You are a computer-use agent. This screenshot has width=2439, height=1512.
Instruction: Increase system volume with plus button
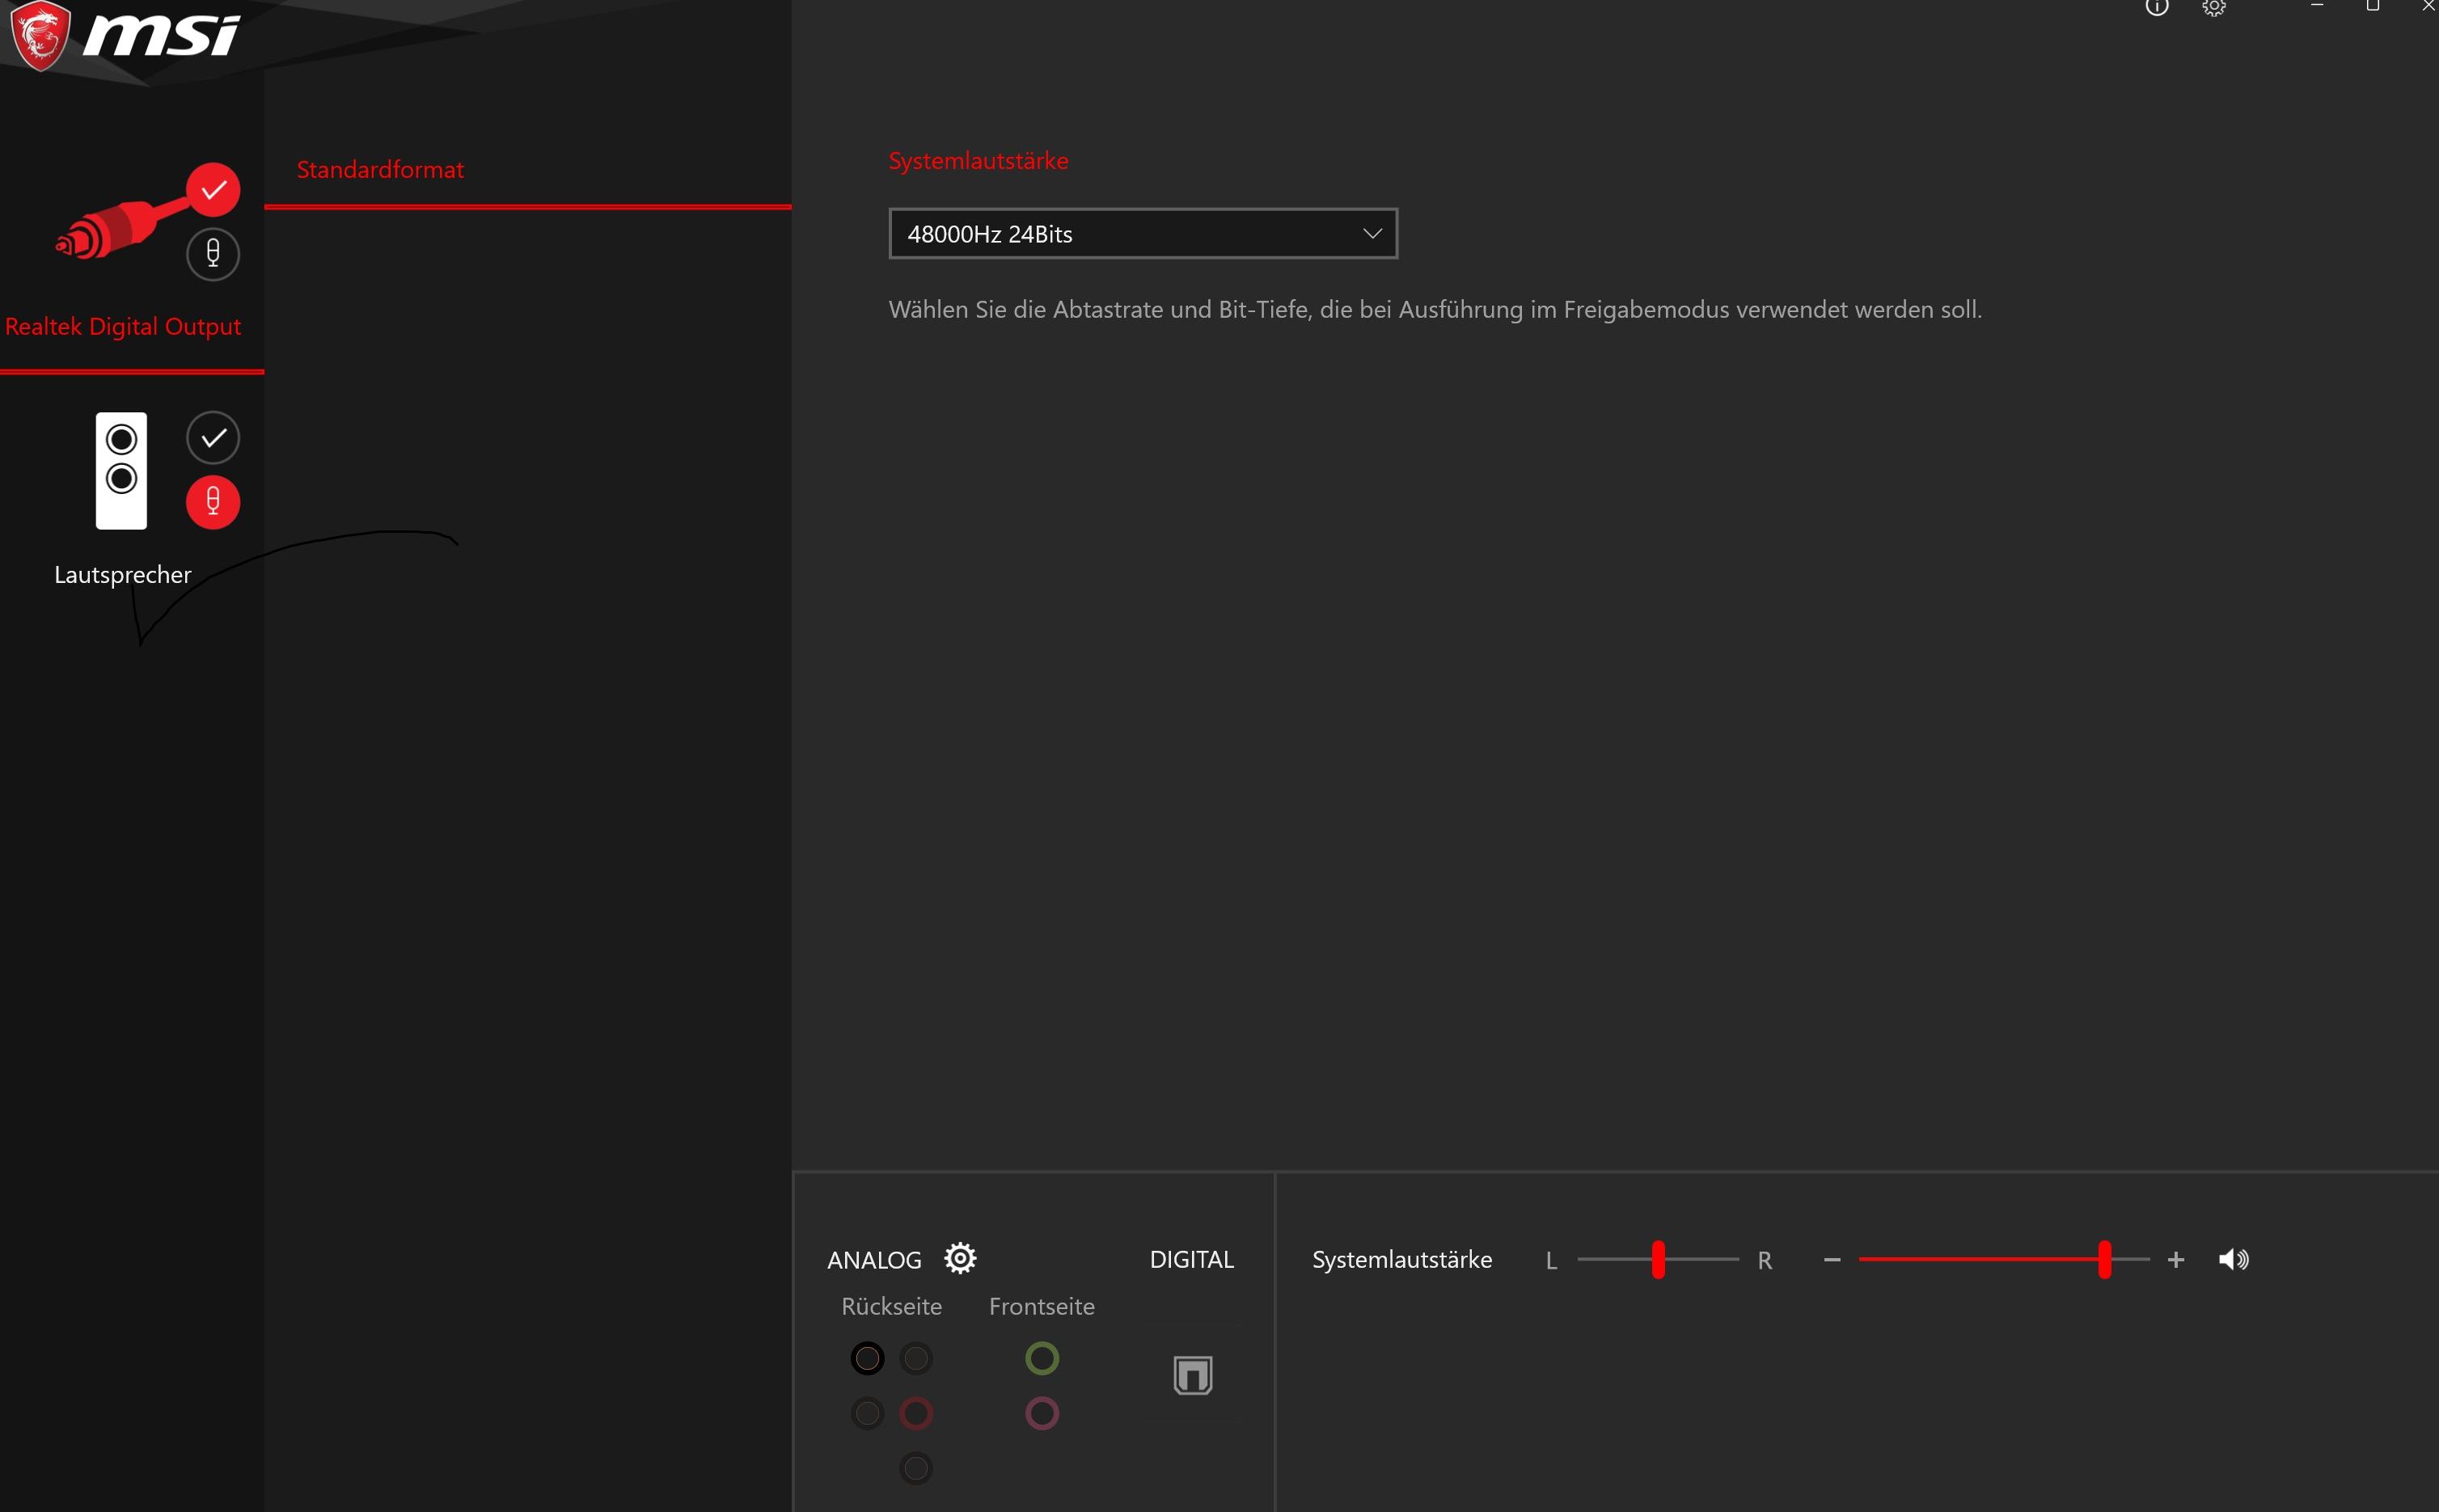point(2176,1260)
